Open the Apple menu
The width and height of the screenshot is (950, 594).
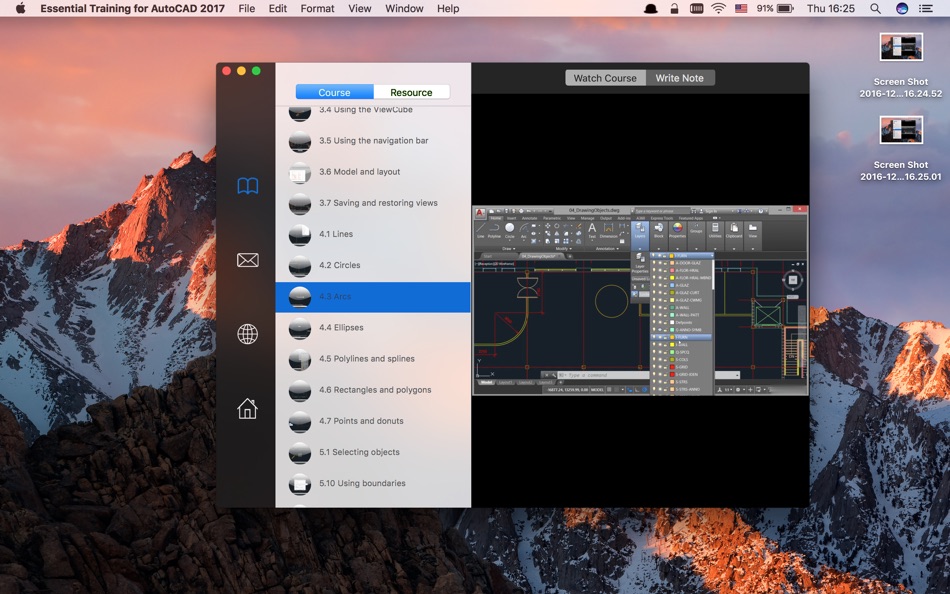pyautogui.click(x=21, y=8)
